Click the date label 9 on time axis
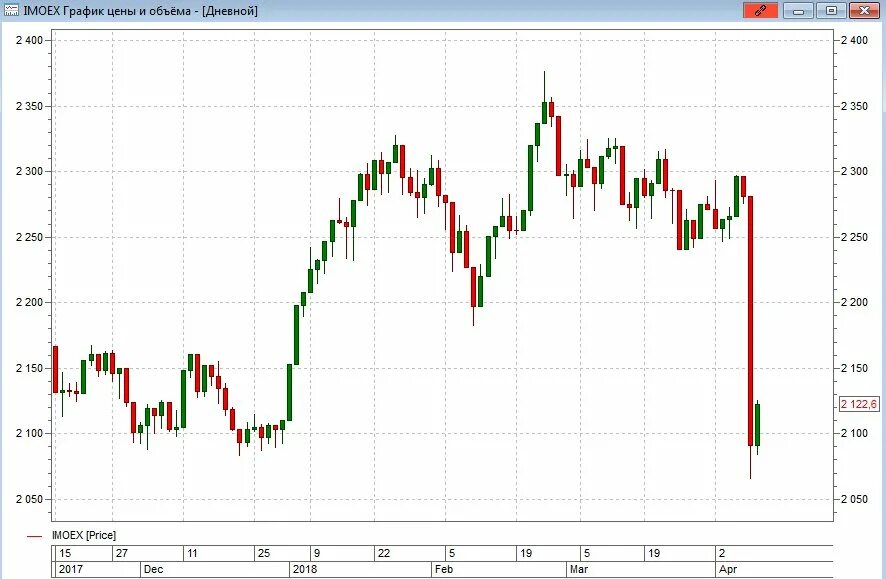Screen dimensions: 886x579 tap(318, 553)
